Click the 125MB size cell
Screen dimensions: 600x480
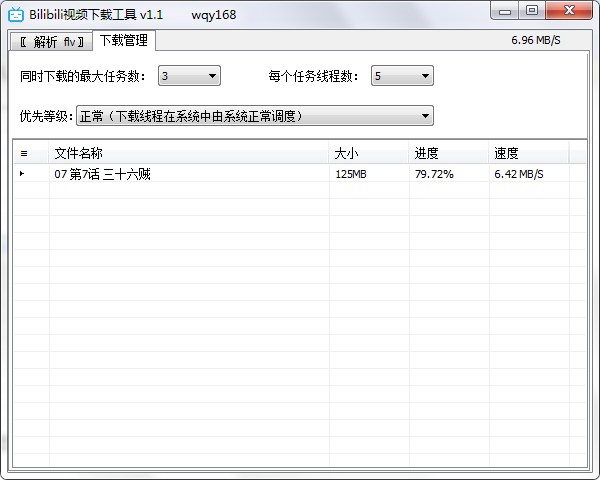click(x=351, y=174)
